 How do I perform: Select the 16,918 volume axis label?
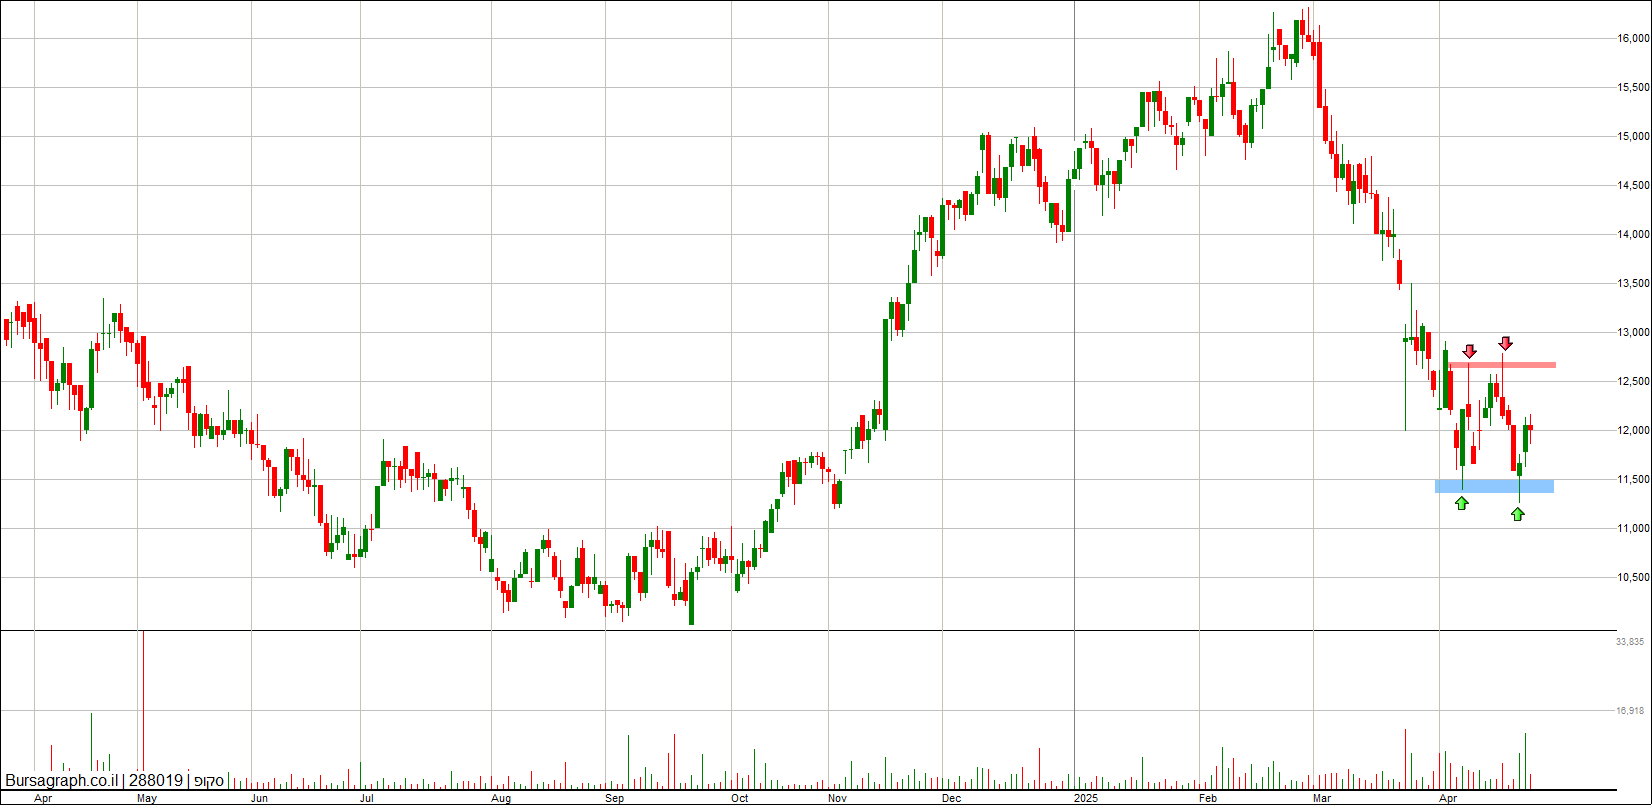[x=1631, y=711]
